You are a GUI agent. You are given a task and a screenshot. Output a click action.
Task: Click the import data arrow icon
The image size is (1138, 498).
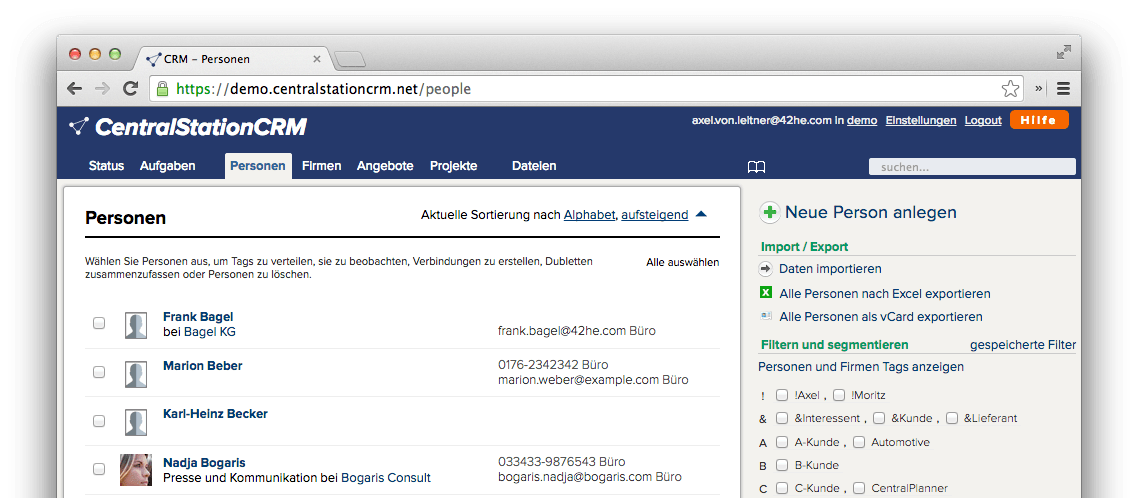(766, 269)
